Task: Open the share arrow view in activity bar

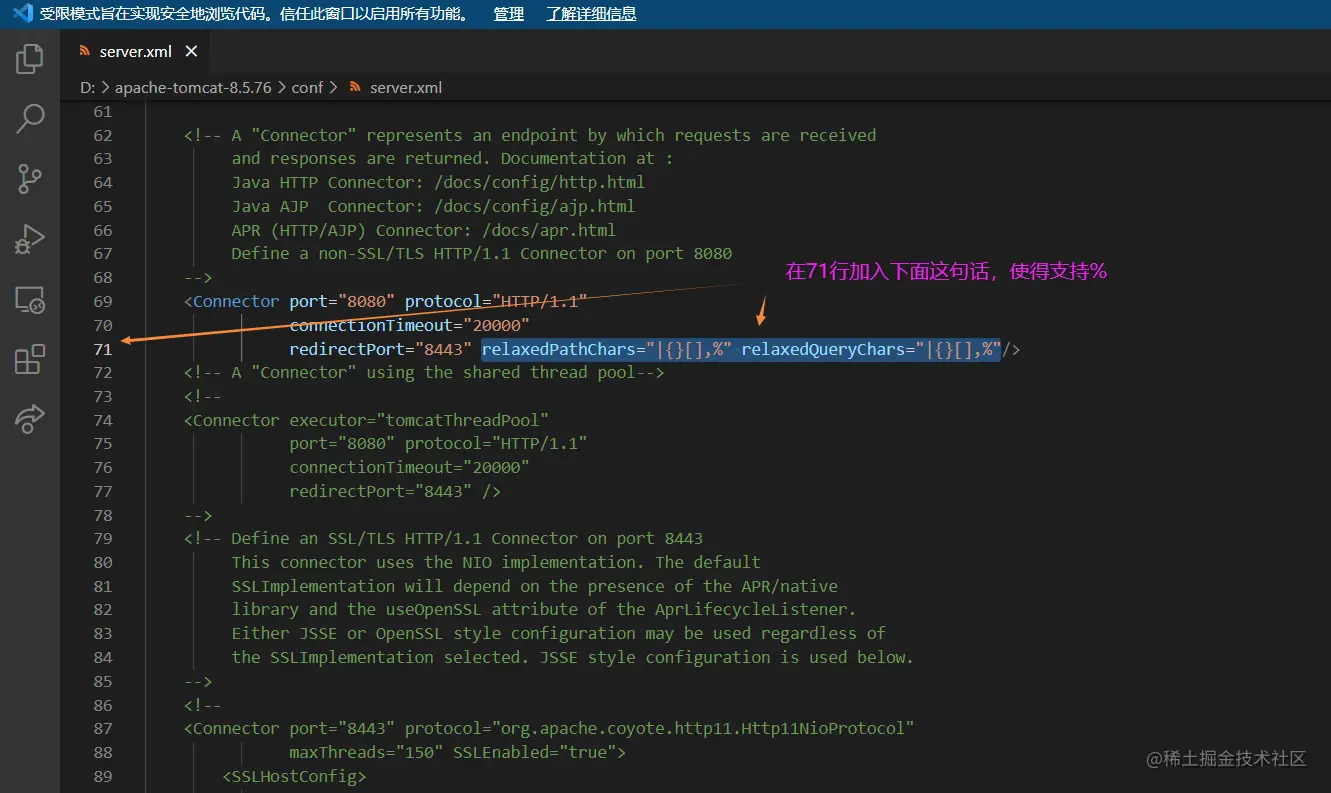Action: click(30, 419)
